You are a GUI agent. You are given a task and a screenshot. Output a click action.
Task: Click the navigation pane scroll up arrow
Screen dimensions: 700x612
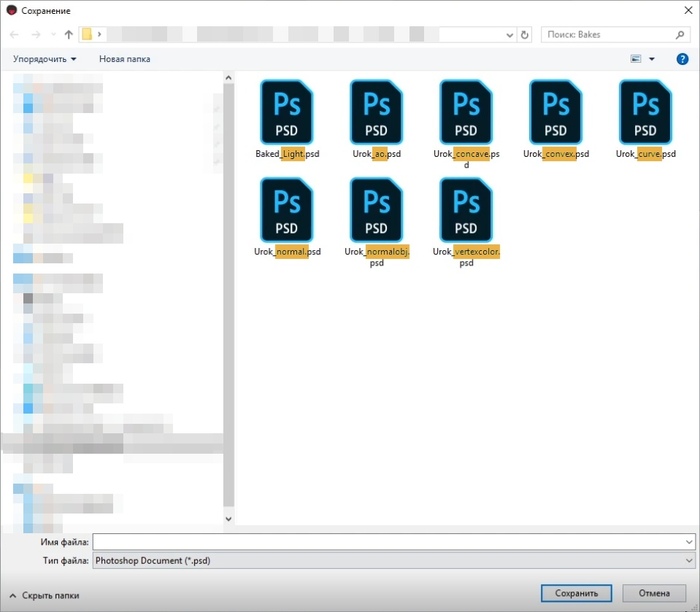pos(229,78)
